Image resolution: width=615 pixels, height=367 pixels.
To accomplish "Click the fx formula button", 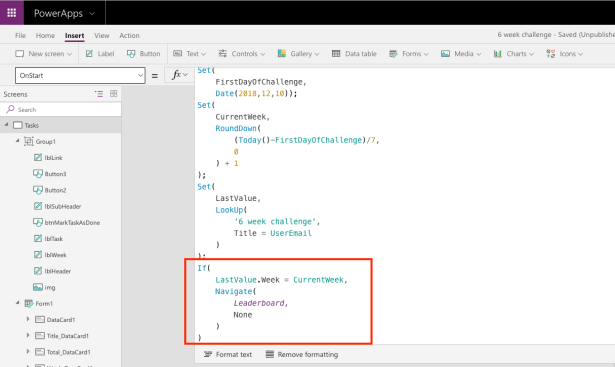I will tap(180, 75).
